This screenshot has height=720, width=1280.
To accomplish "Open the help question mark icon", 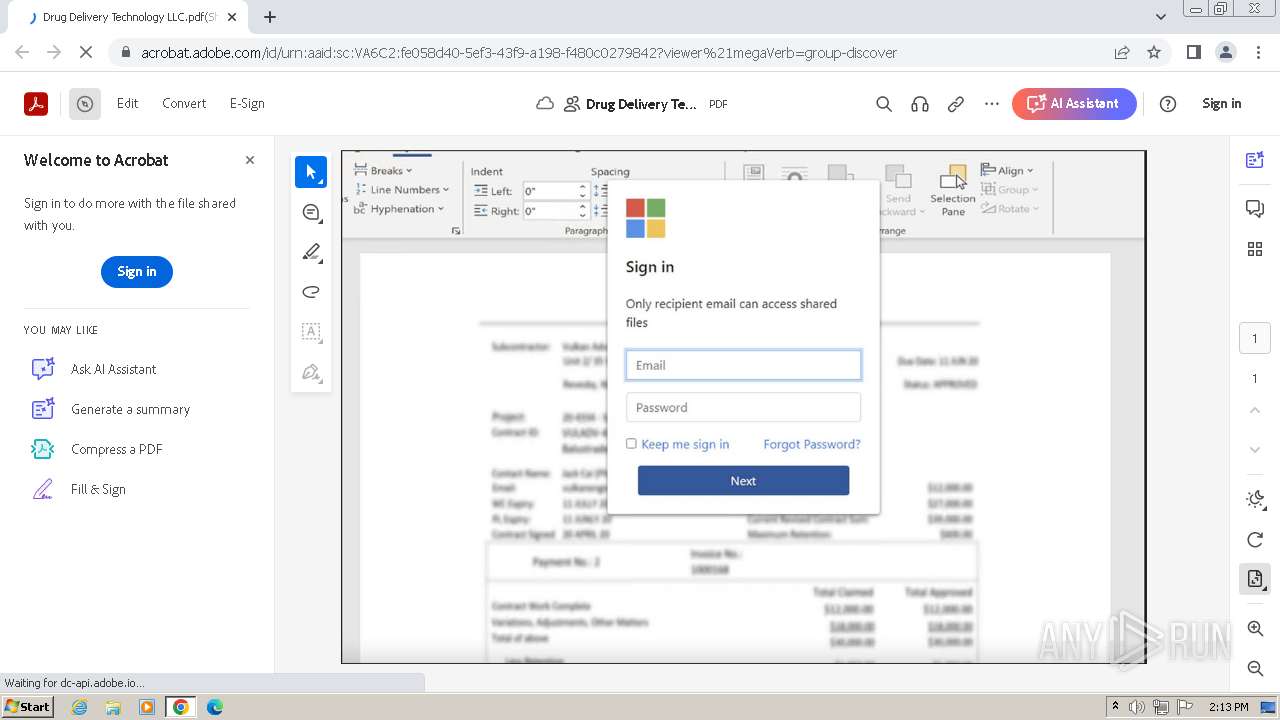I will 1168,104.
